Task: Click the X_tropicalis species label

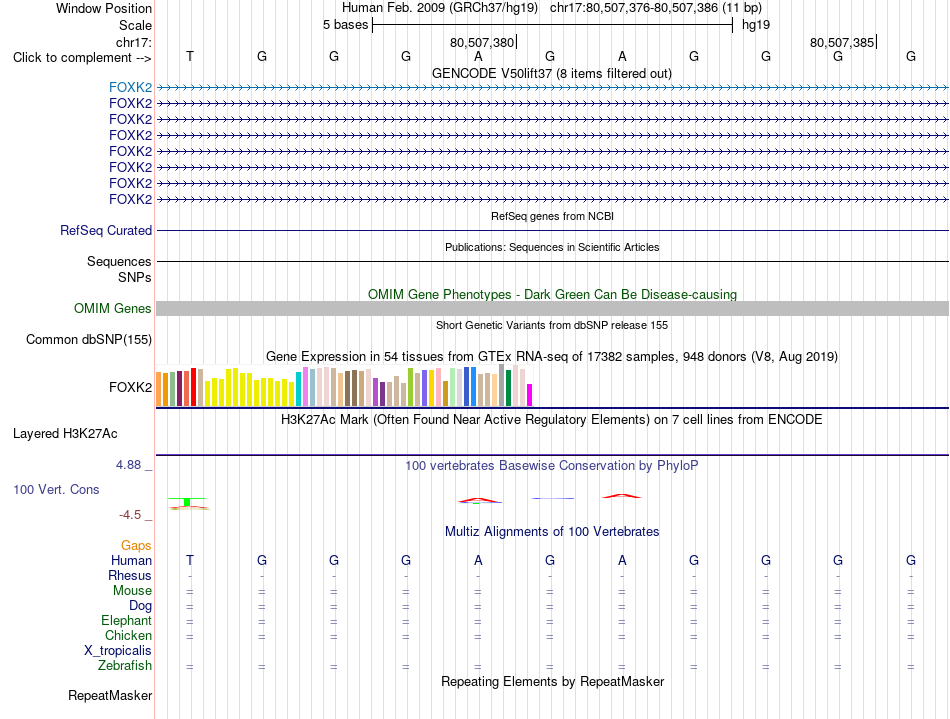Action: 118,651
